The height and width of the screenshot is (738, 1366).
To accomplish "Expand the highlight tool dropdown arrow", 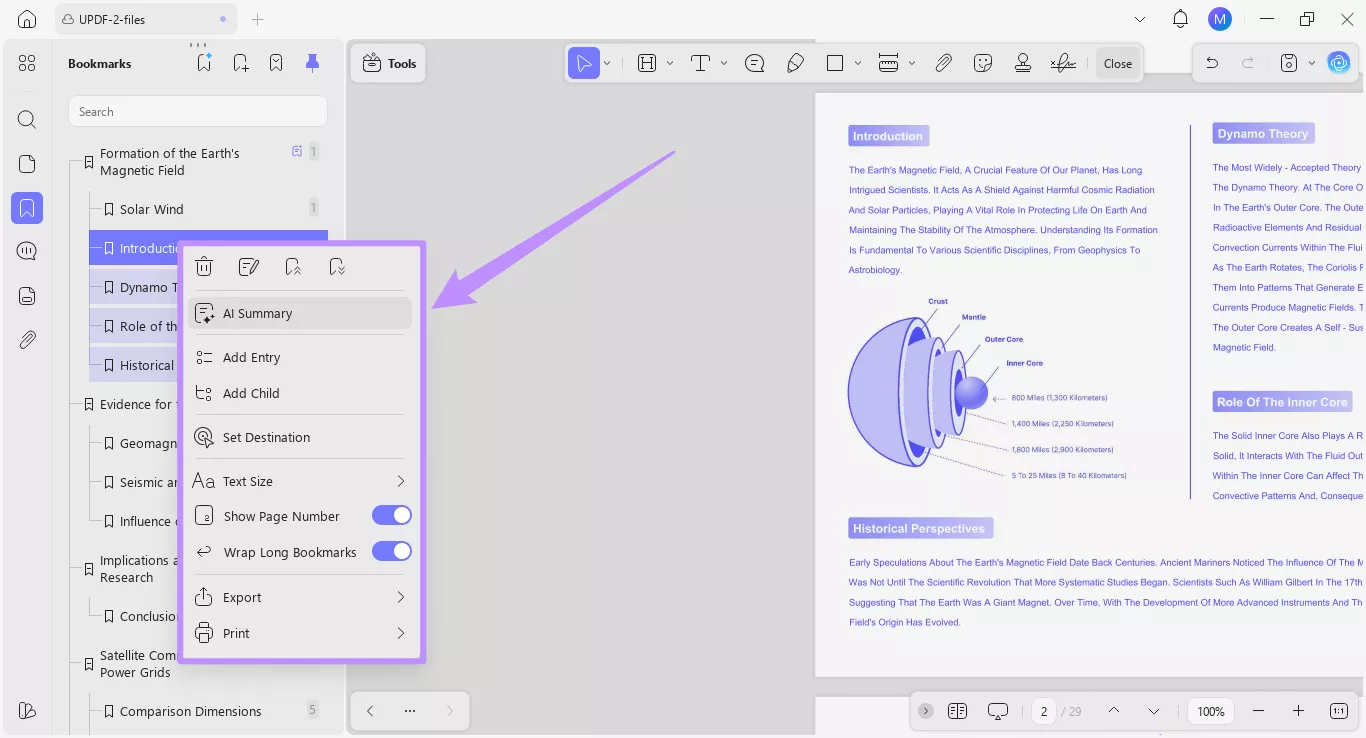I will [x=669, y=63].
